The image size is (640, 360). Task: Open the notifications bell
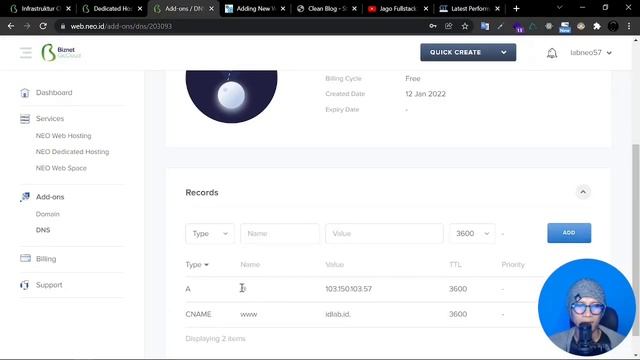(552, 53)
